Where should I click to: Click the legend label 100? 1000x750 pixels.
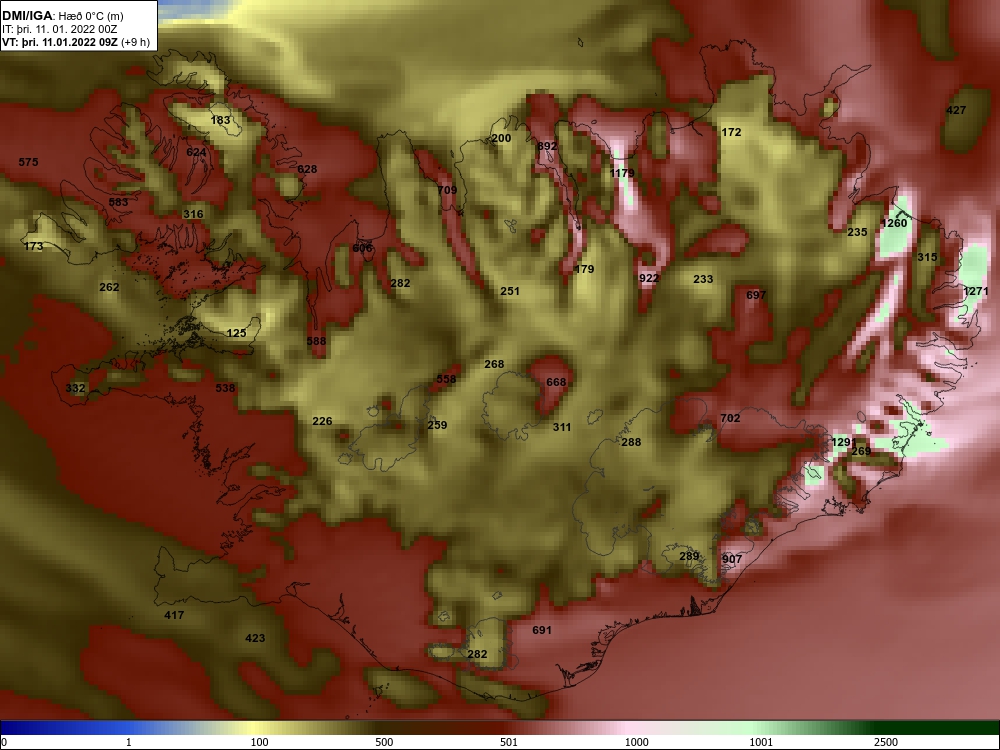click(x=260, y=742)
